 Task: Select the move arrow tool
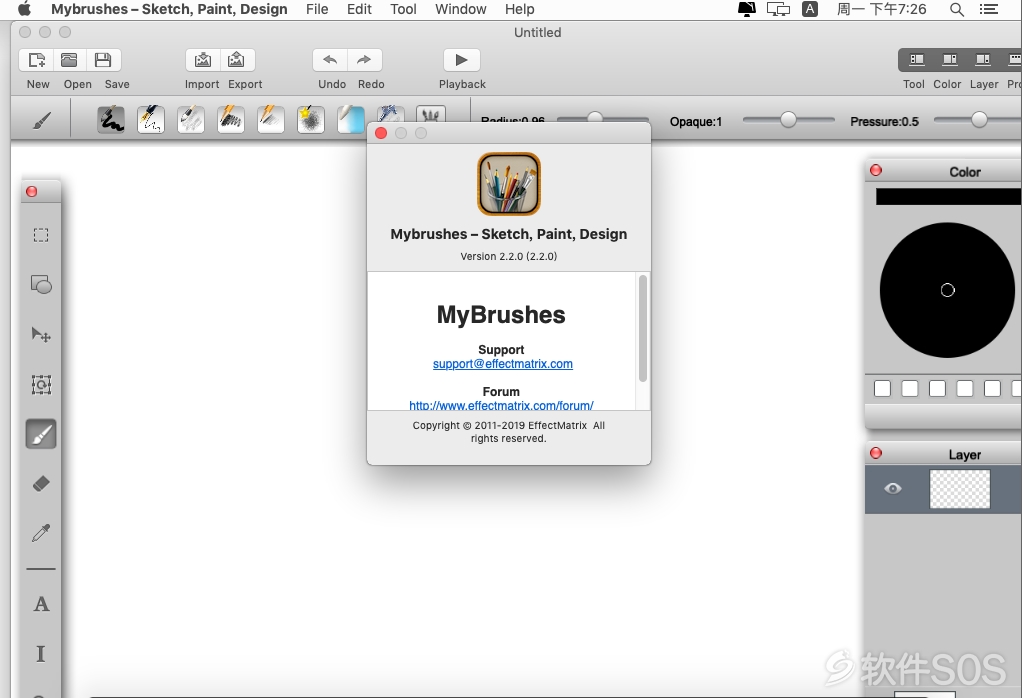tap(41, 335)
